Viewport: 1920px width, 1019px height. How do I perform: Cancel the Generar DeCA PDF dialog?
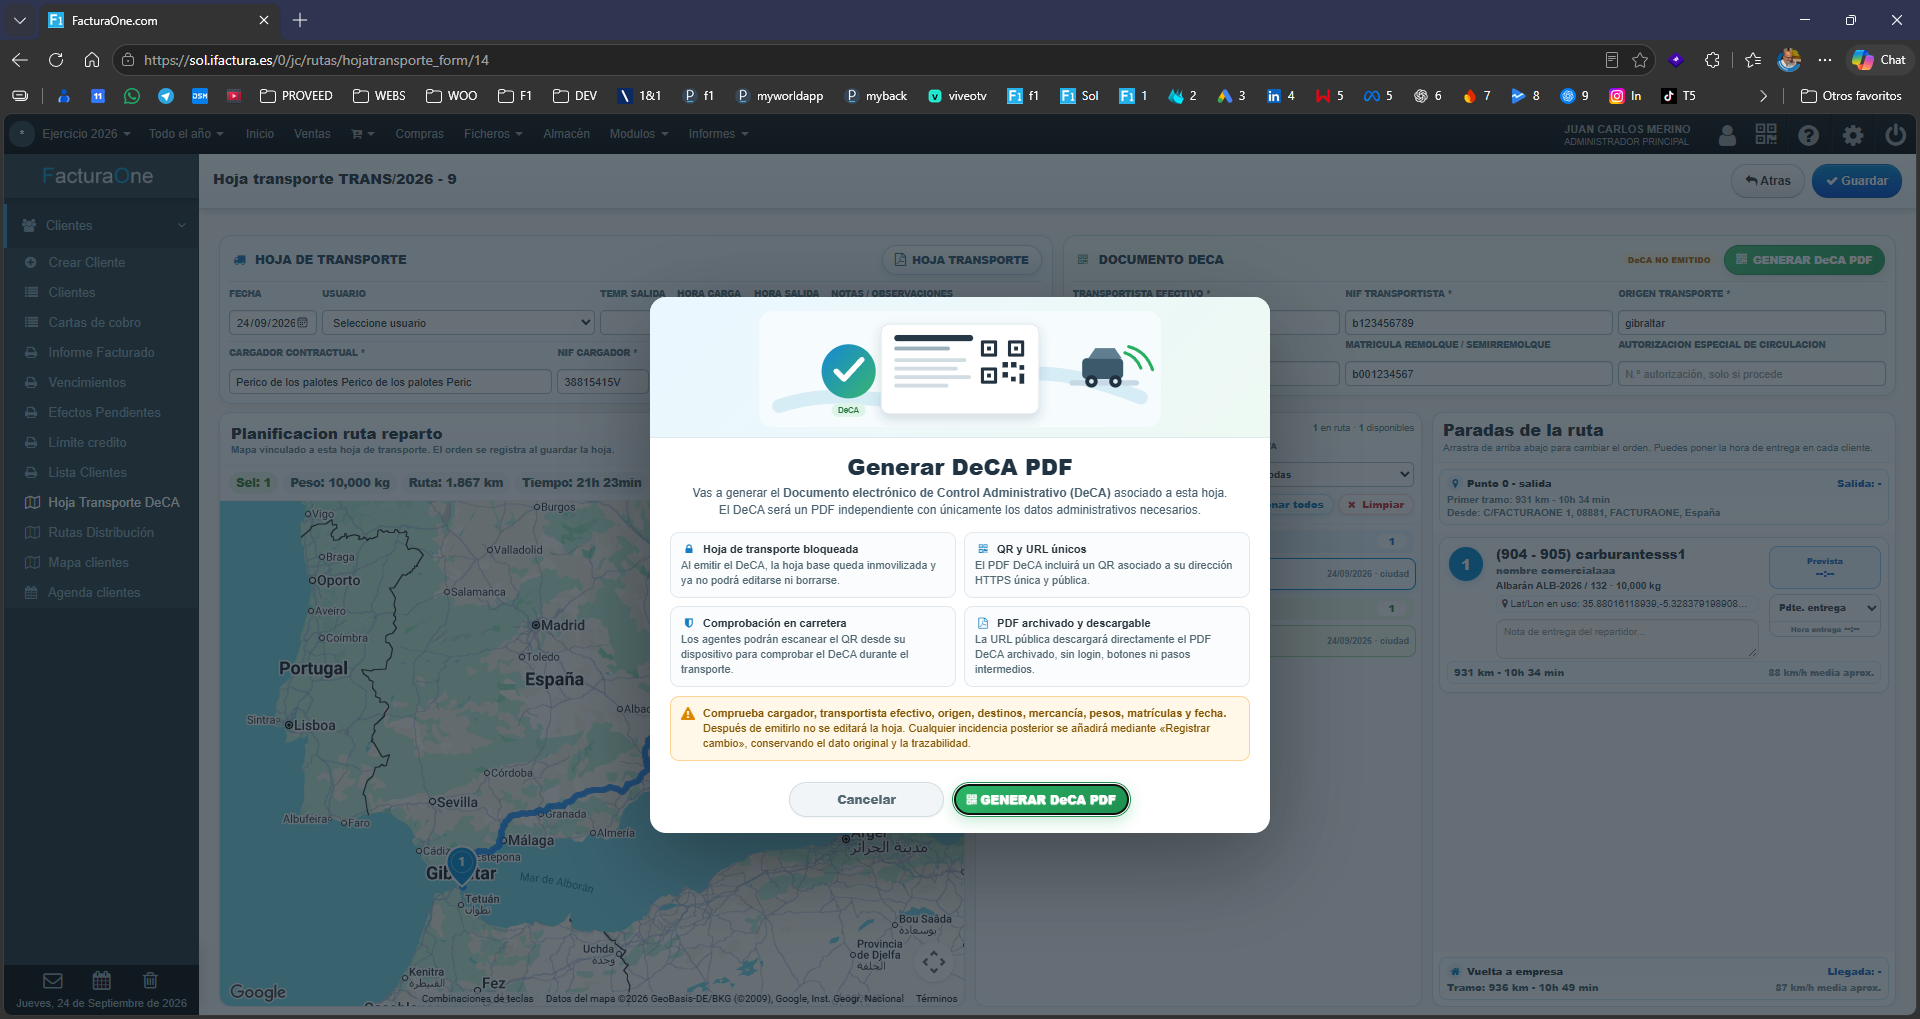pos(866,800)
